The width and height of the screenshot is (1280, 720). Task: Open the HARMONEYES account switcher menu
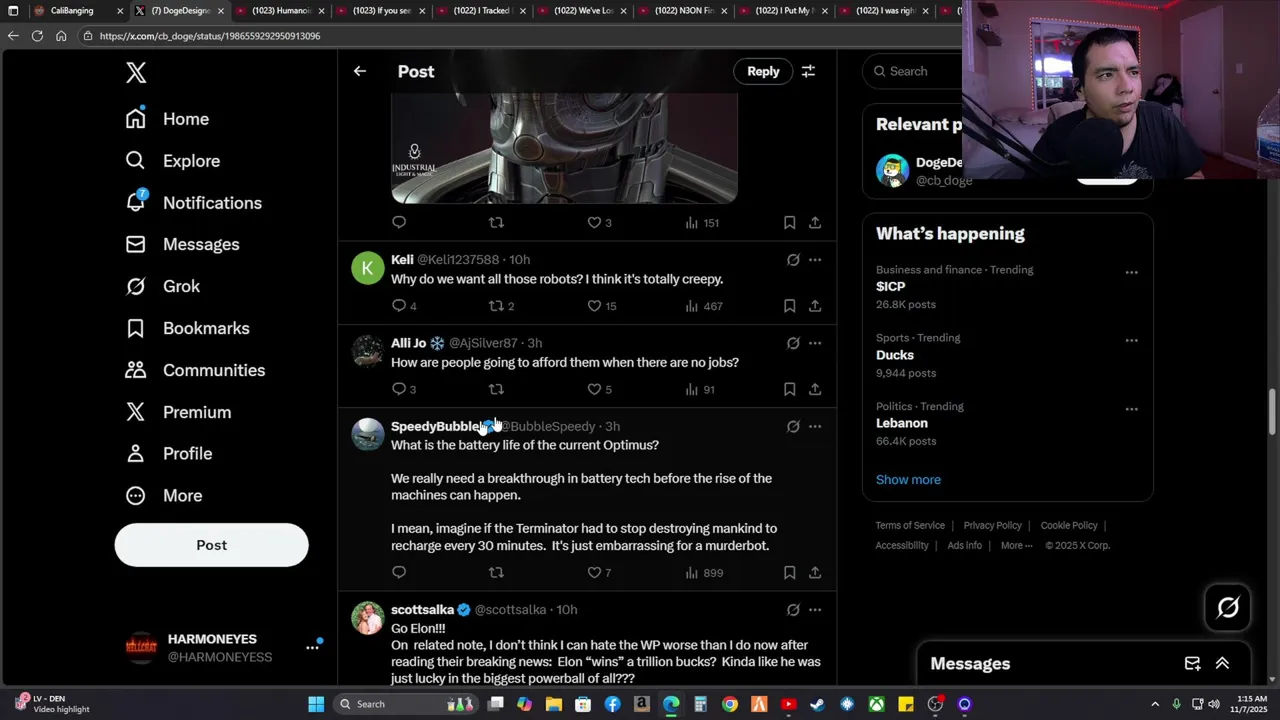point(312,648)
